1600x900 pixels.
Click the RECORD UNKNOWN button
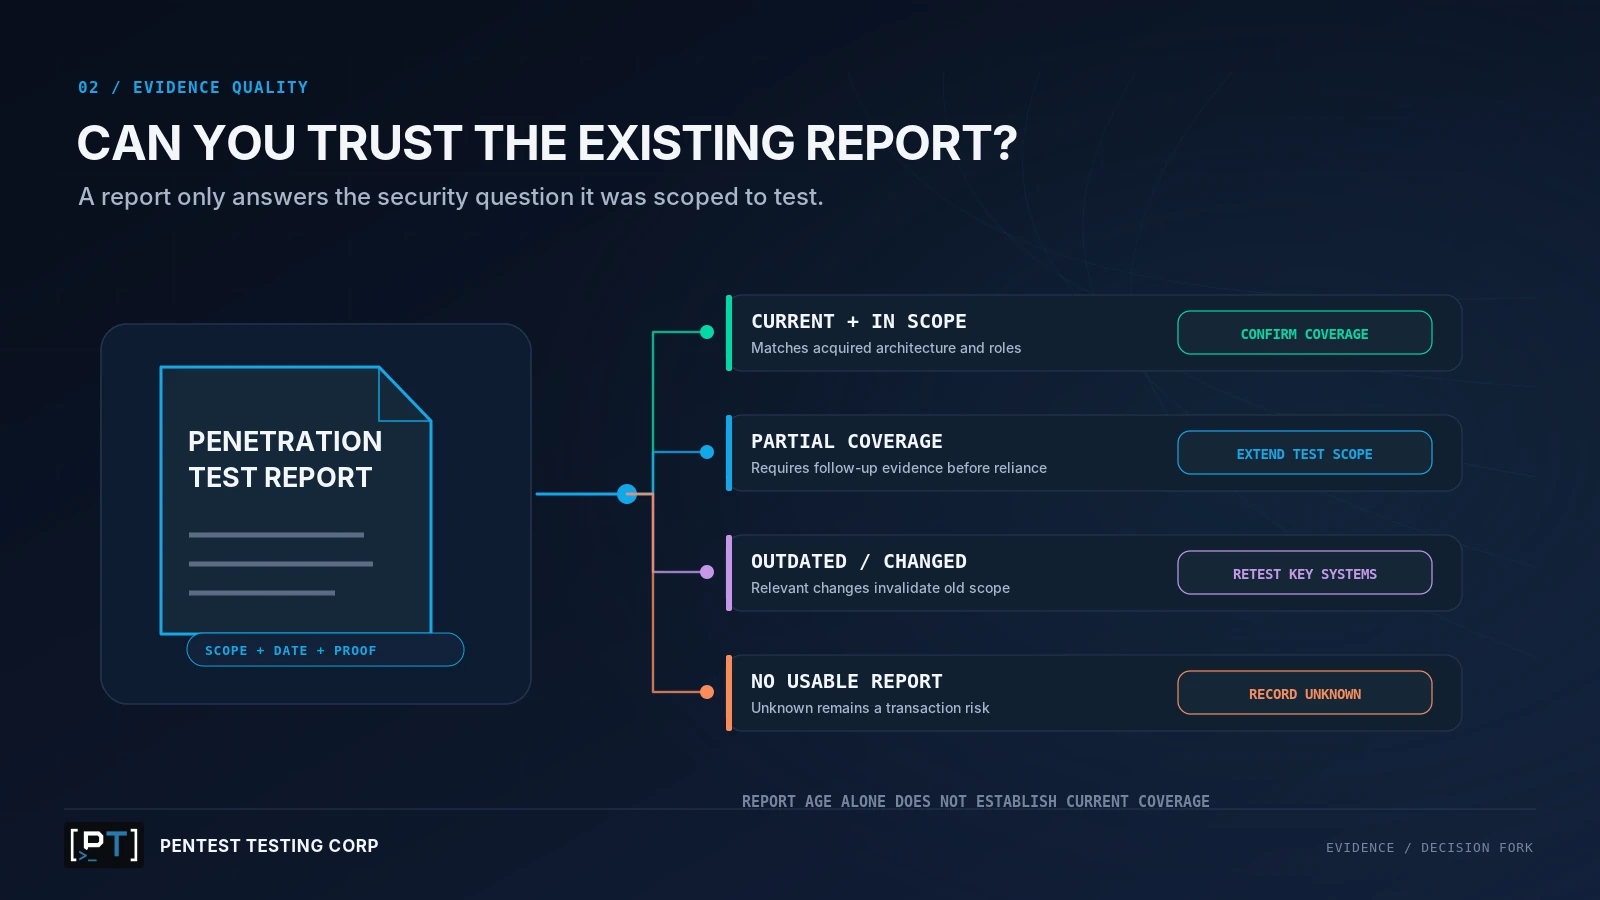pos(1304,693)
